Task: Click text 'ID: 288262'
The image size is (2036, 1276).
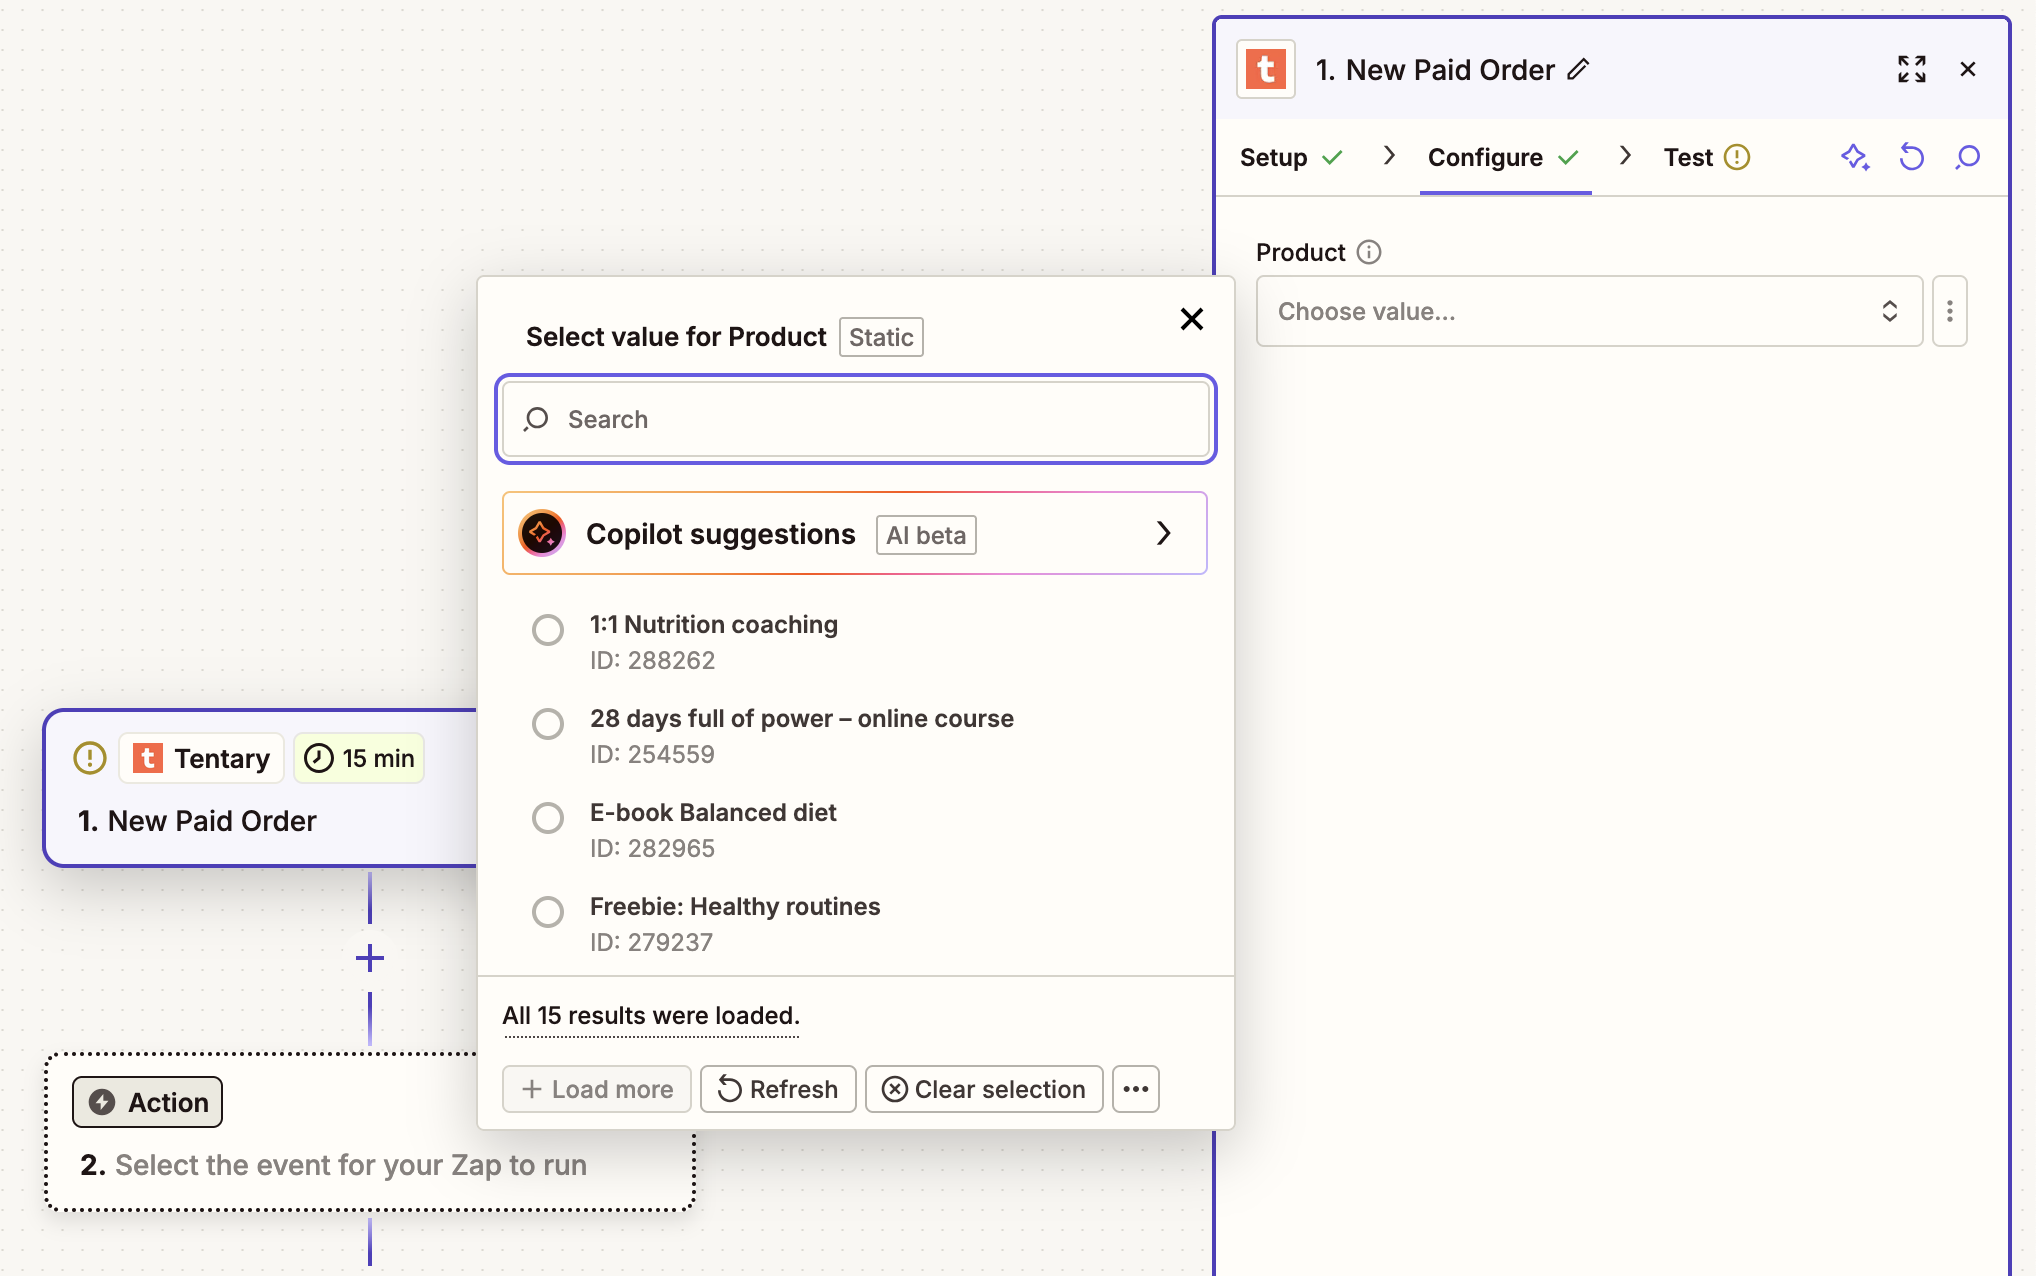Action: pyautogui.click(x=652, y=661)
